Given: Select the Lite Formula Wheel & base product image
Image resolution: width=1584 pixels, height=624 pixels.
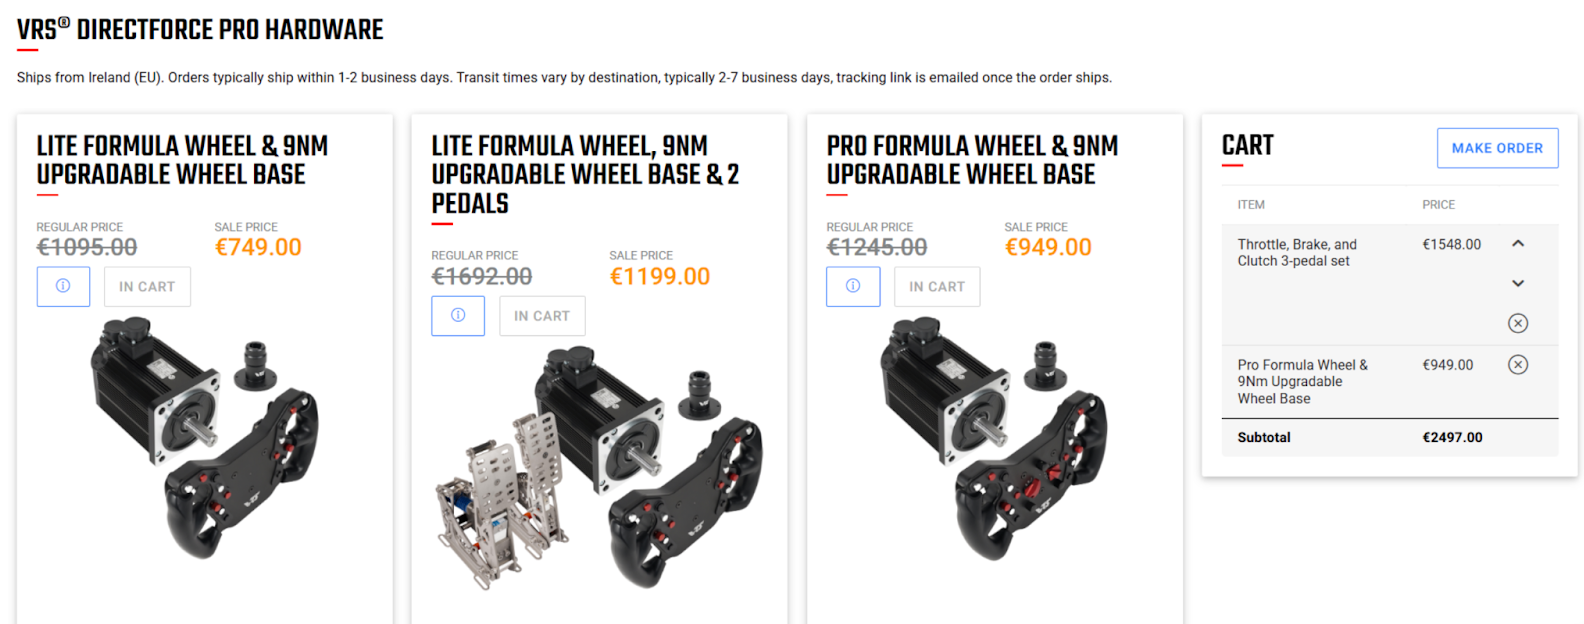Looking at the screenshot, I should 205,435.
